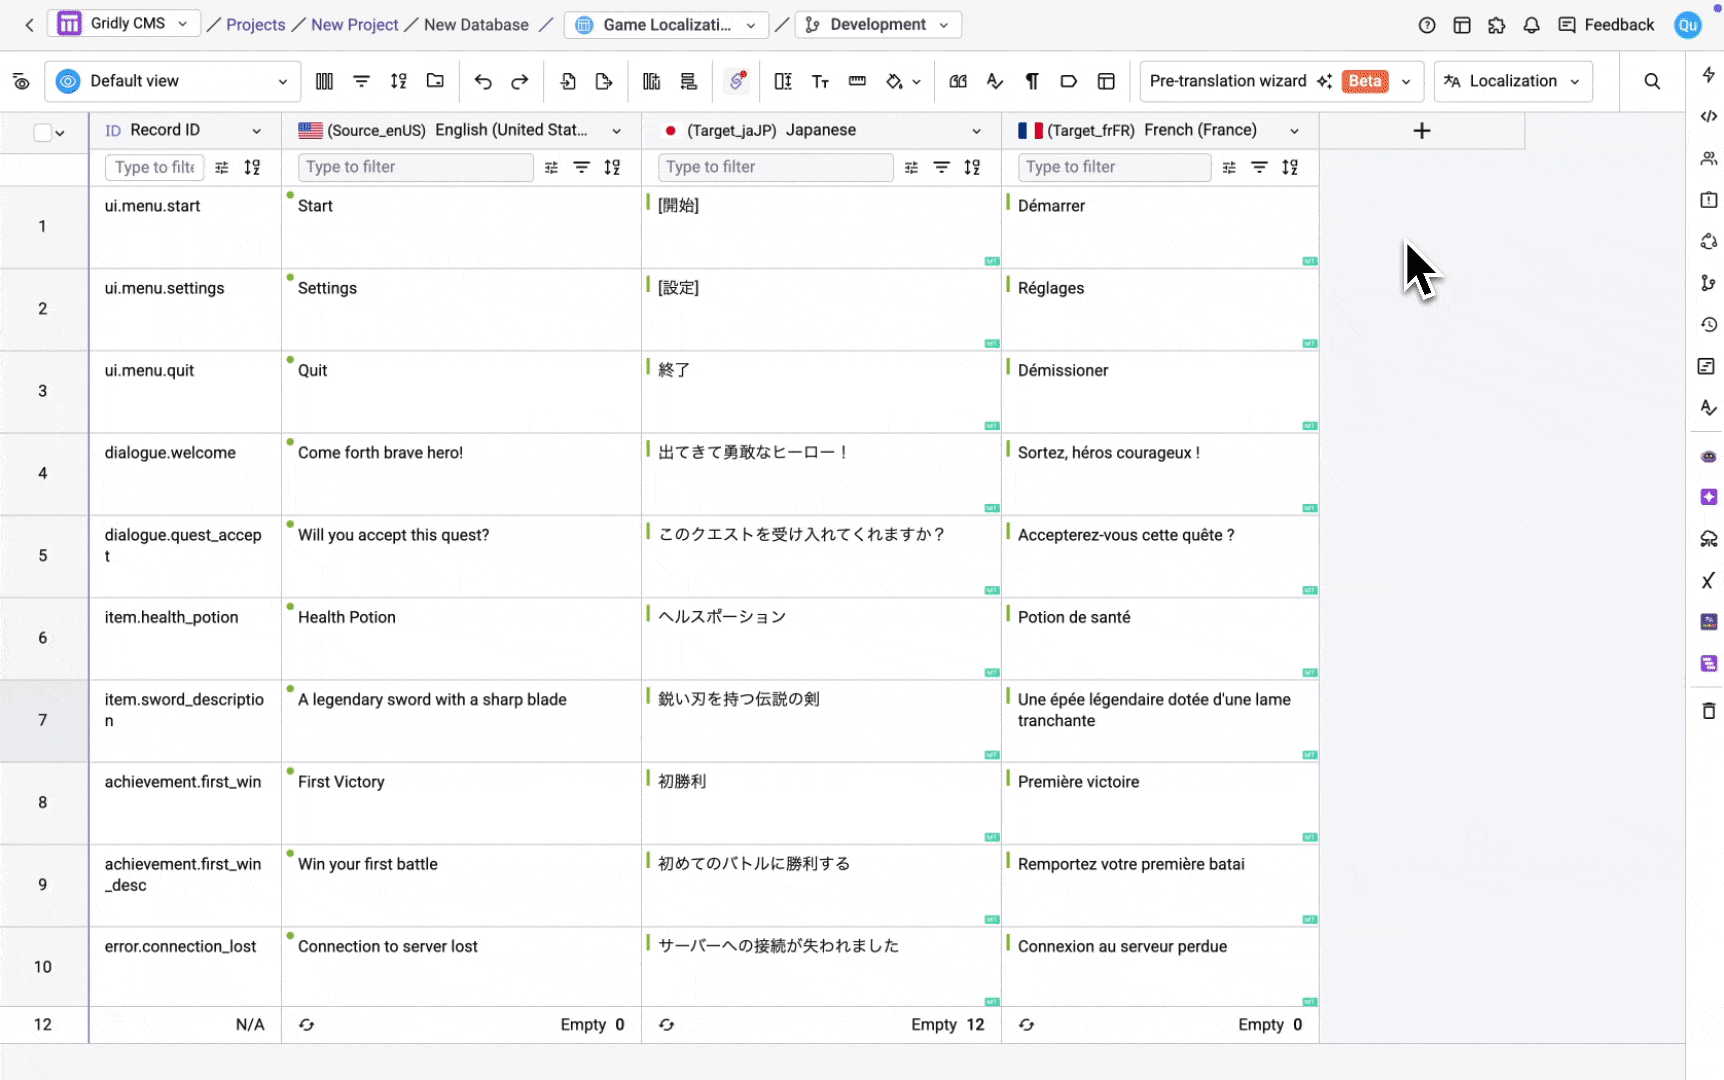
Task: Open the Localization dropdown
Action: point(1513,81)
